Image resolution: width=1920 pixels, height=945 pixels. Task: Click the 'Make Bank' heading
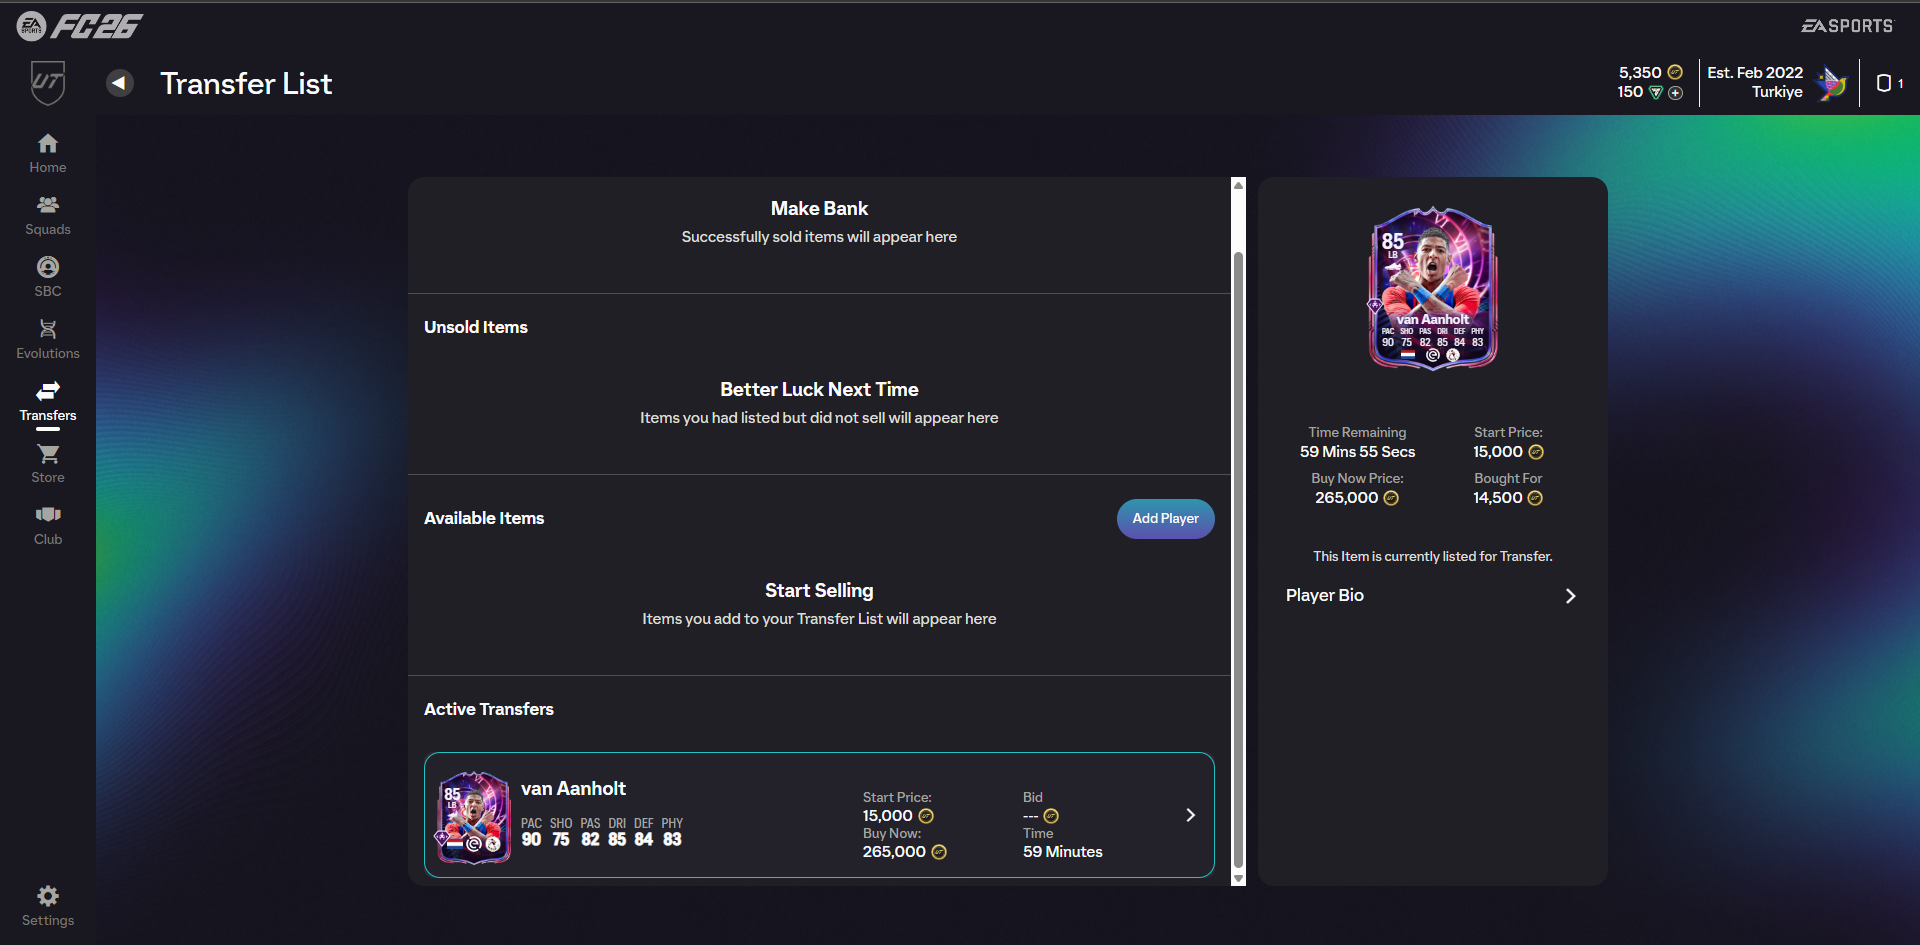(x=819, y=208)
